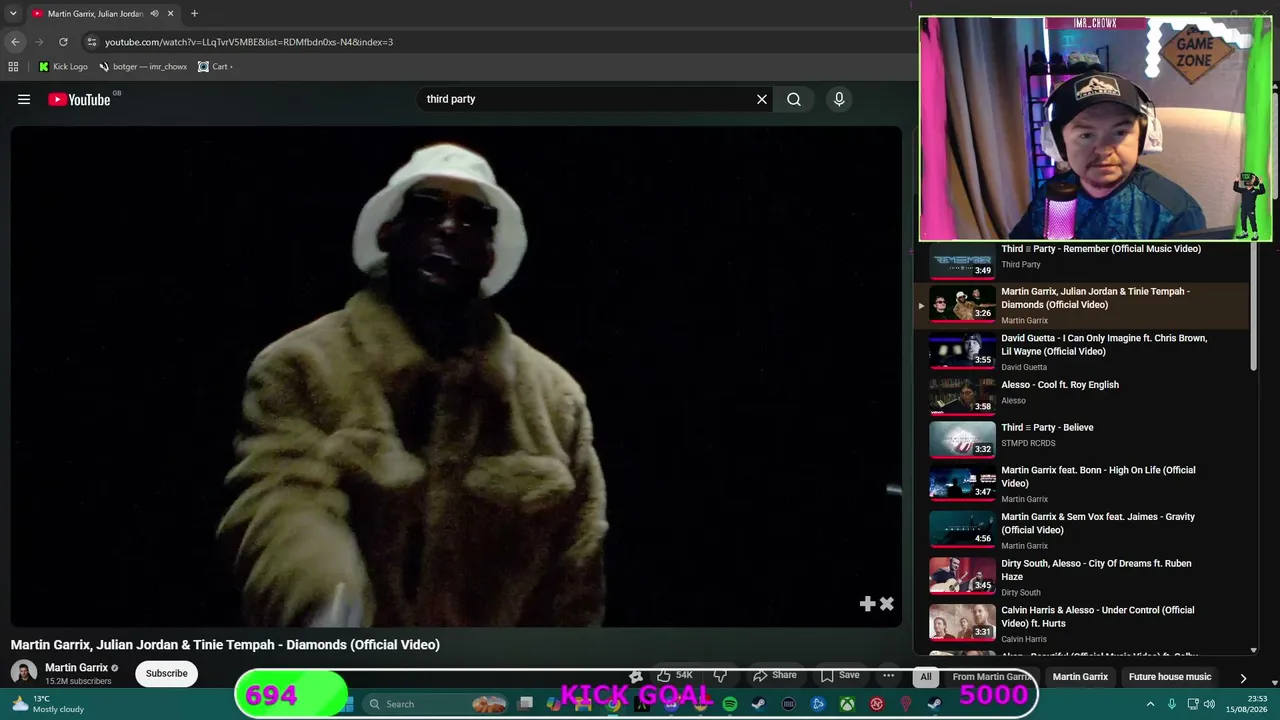
Task: Open Spotify from the taskbar
Action: click(x=730, y=704)
